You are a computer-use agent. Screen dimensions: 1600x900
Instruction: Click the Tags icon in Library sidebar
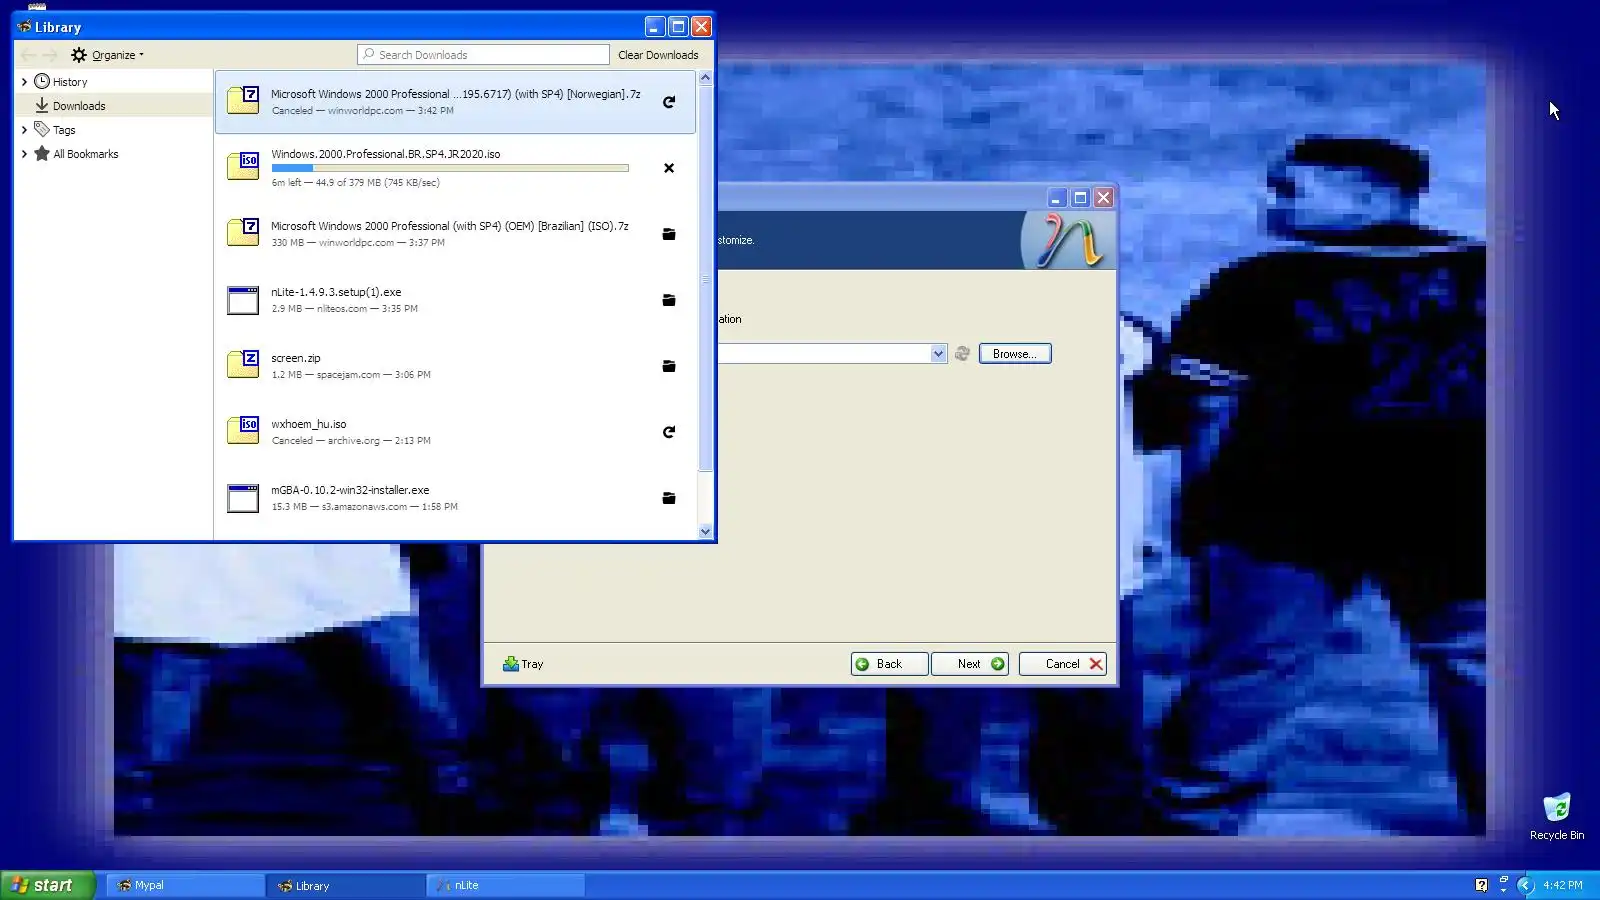pos(42,129)
